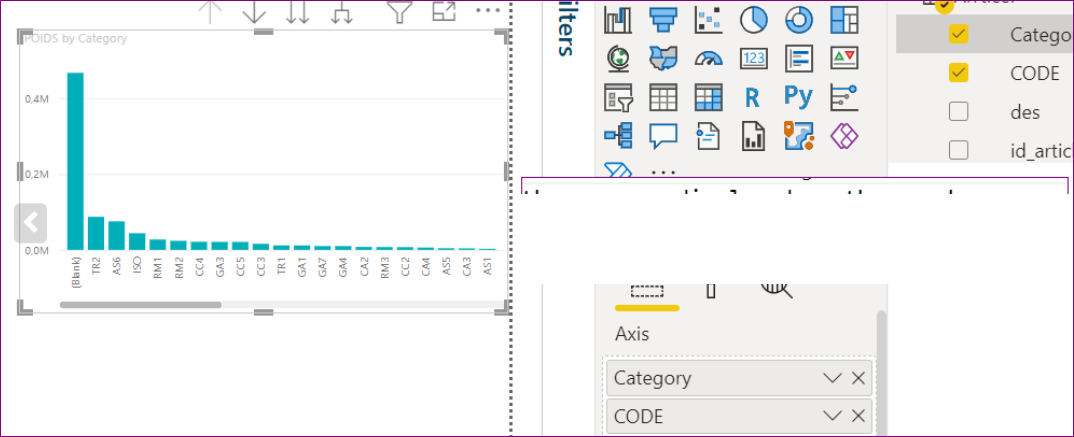
Task: Choose the KPI visualization
Action: click(x=844, y=59)
